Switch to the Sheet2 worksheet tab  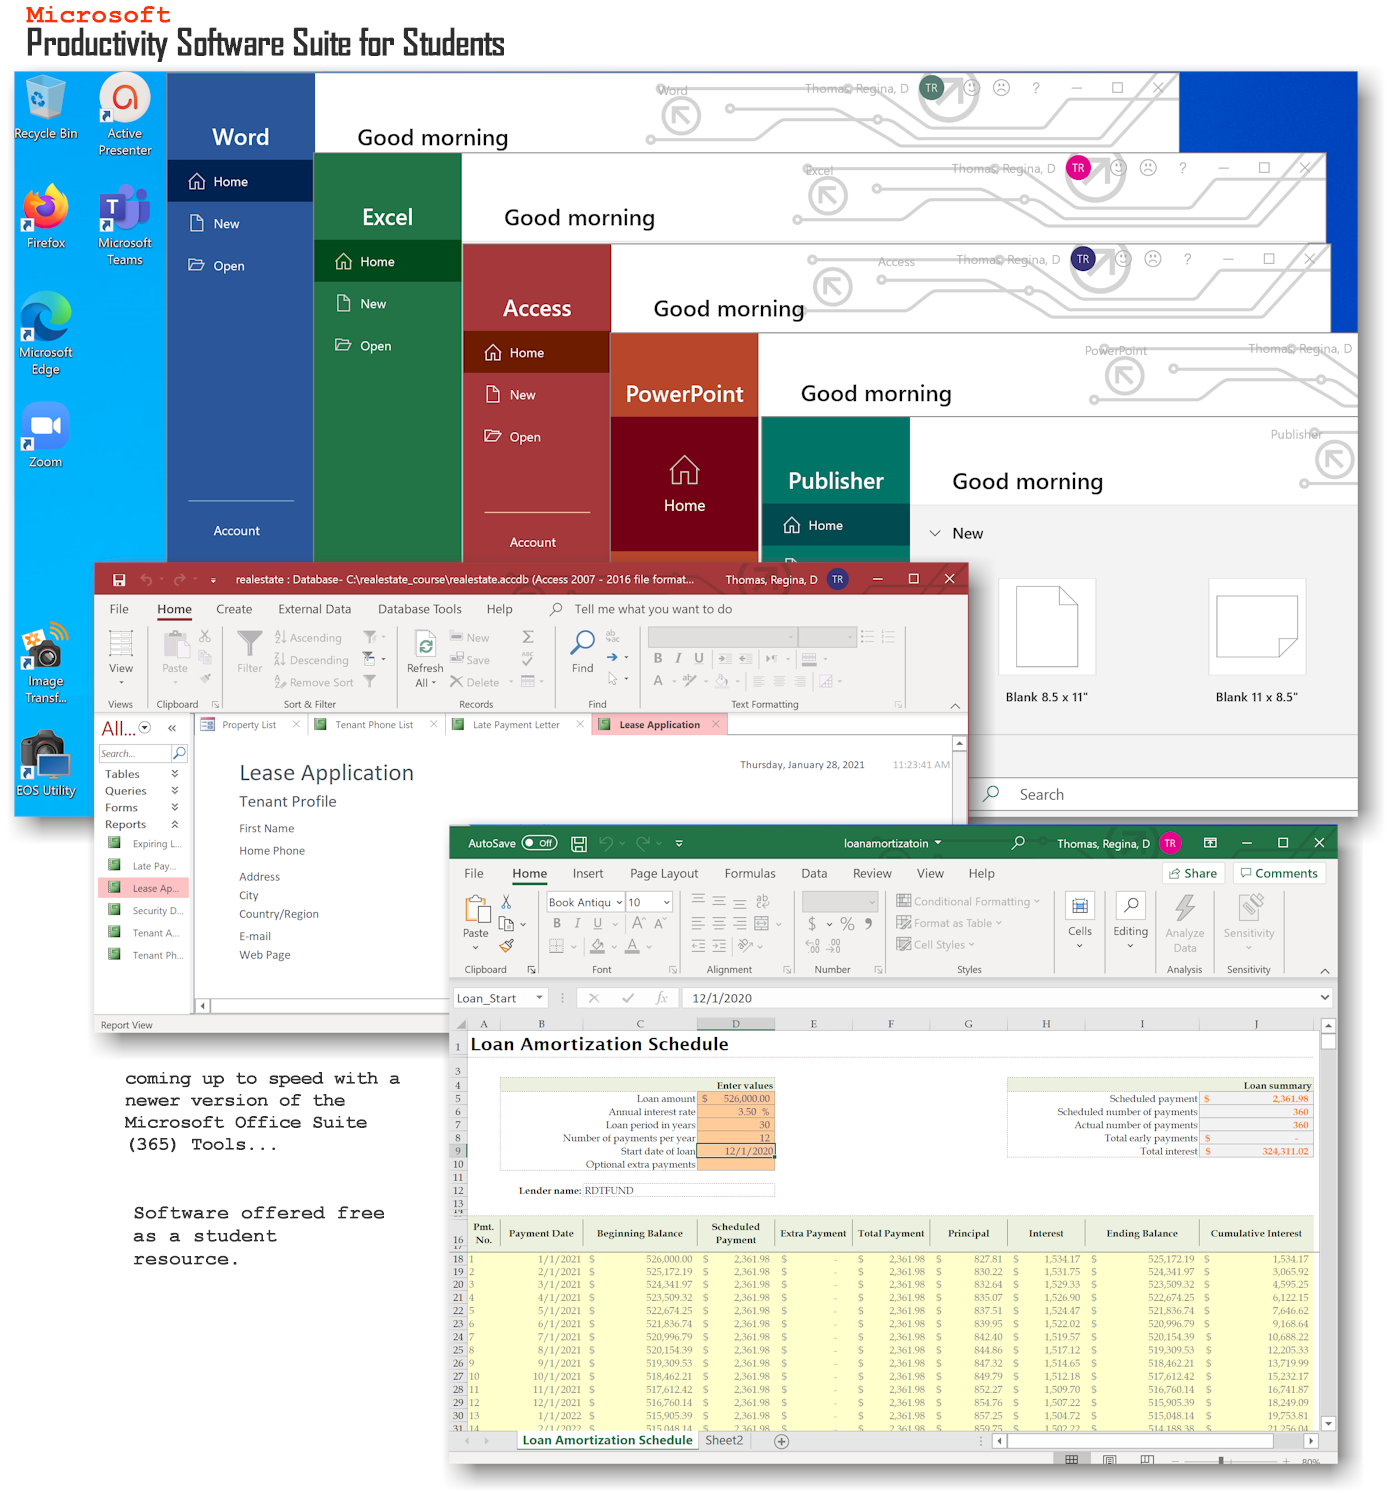(724, 1441)
